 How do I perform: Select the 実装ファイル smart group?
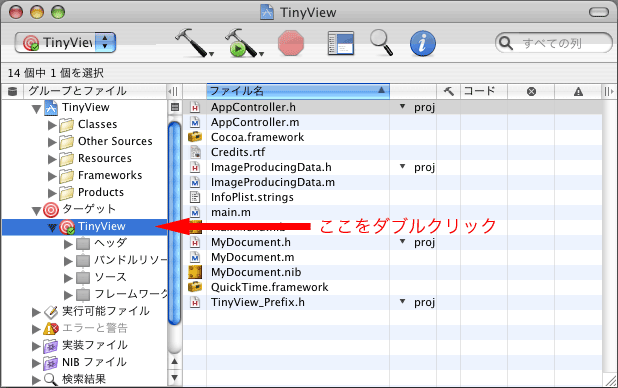pyautogui.click(x=95, y=345)
